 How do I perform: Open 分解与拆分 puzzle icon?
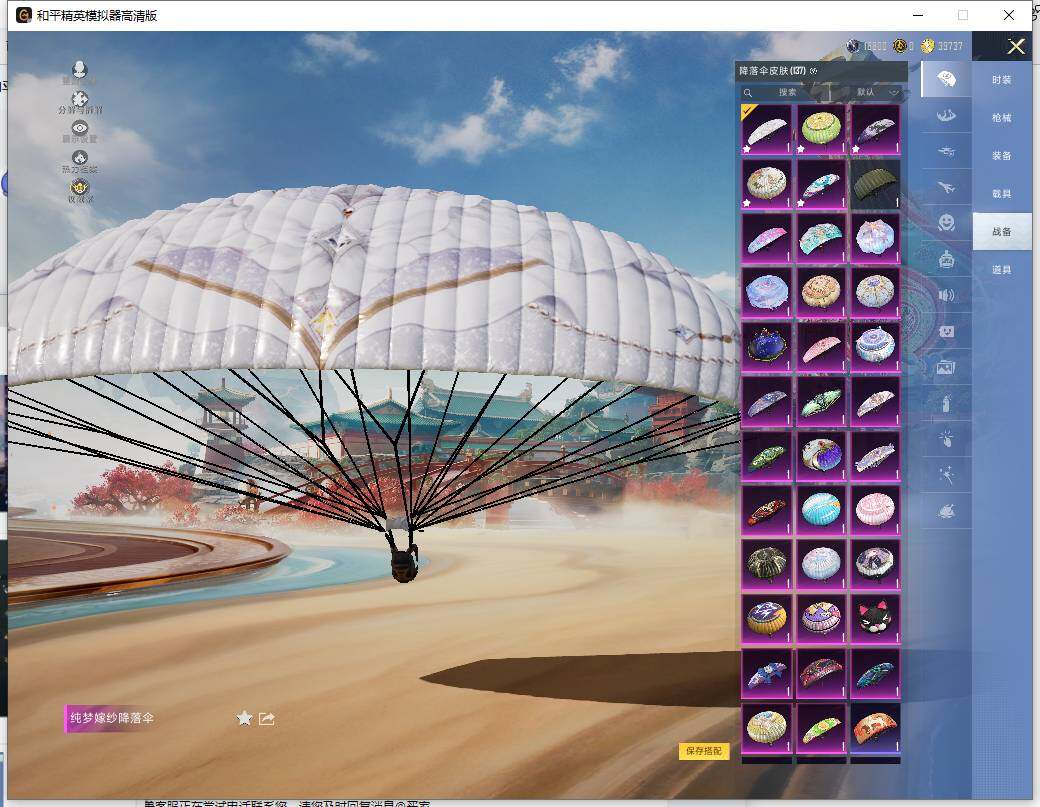(x=80, y=99)
